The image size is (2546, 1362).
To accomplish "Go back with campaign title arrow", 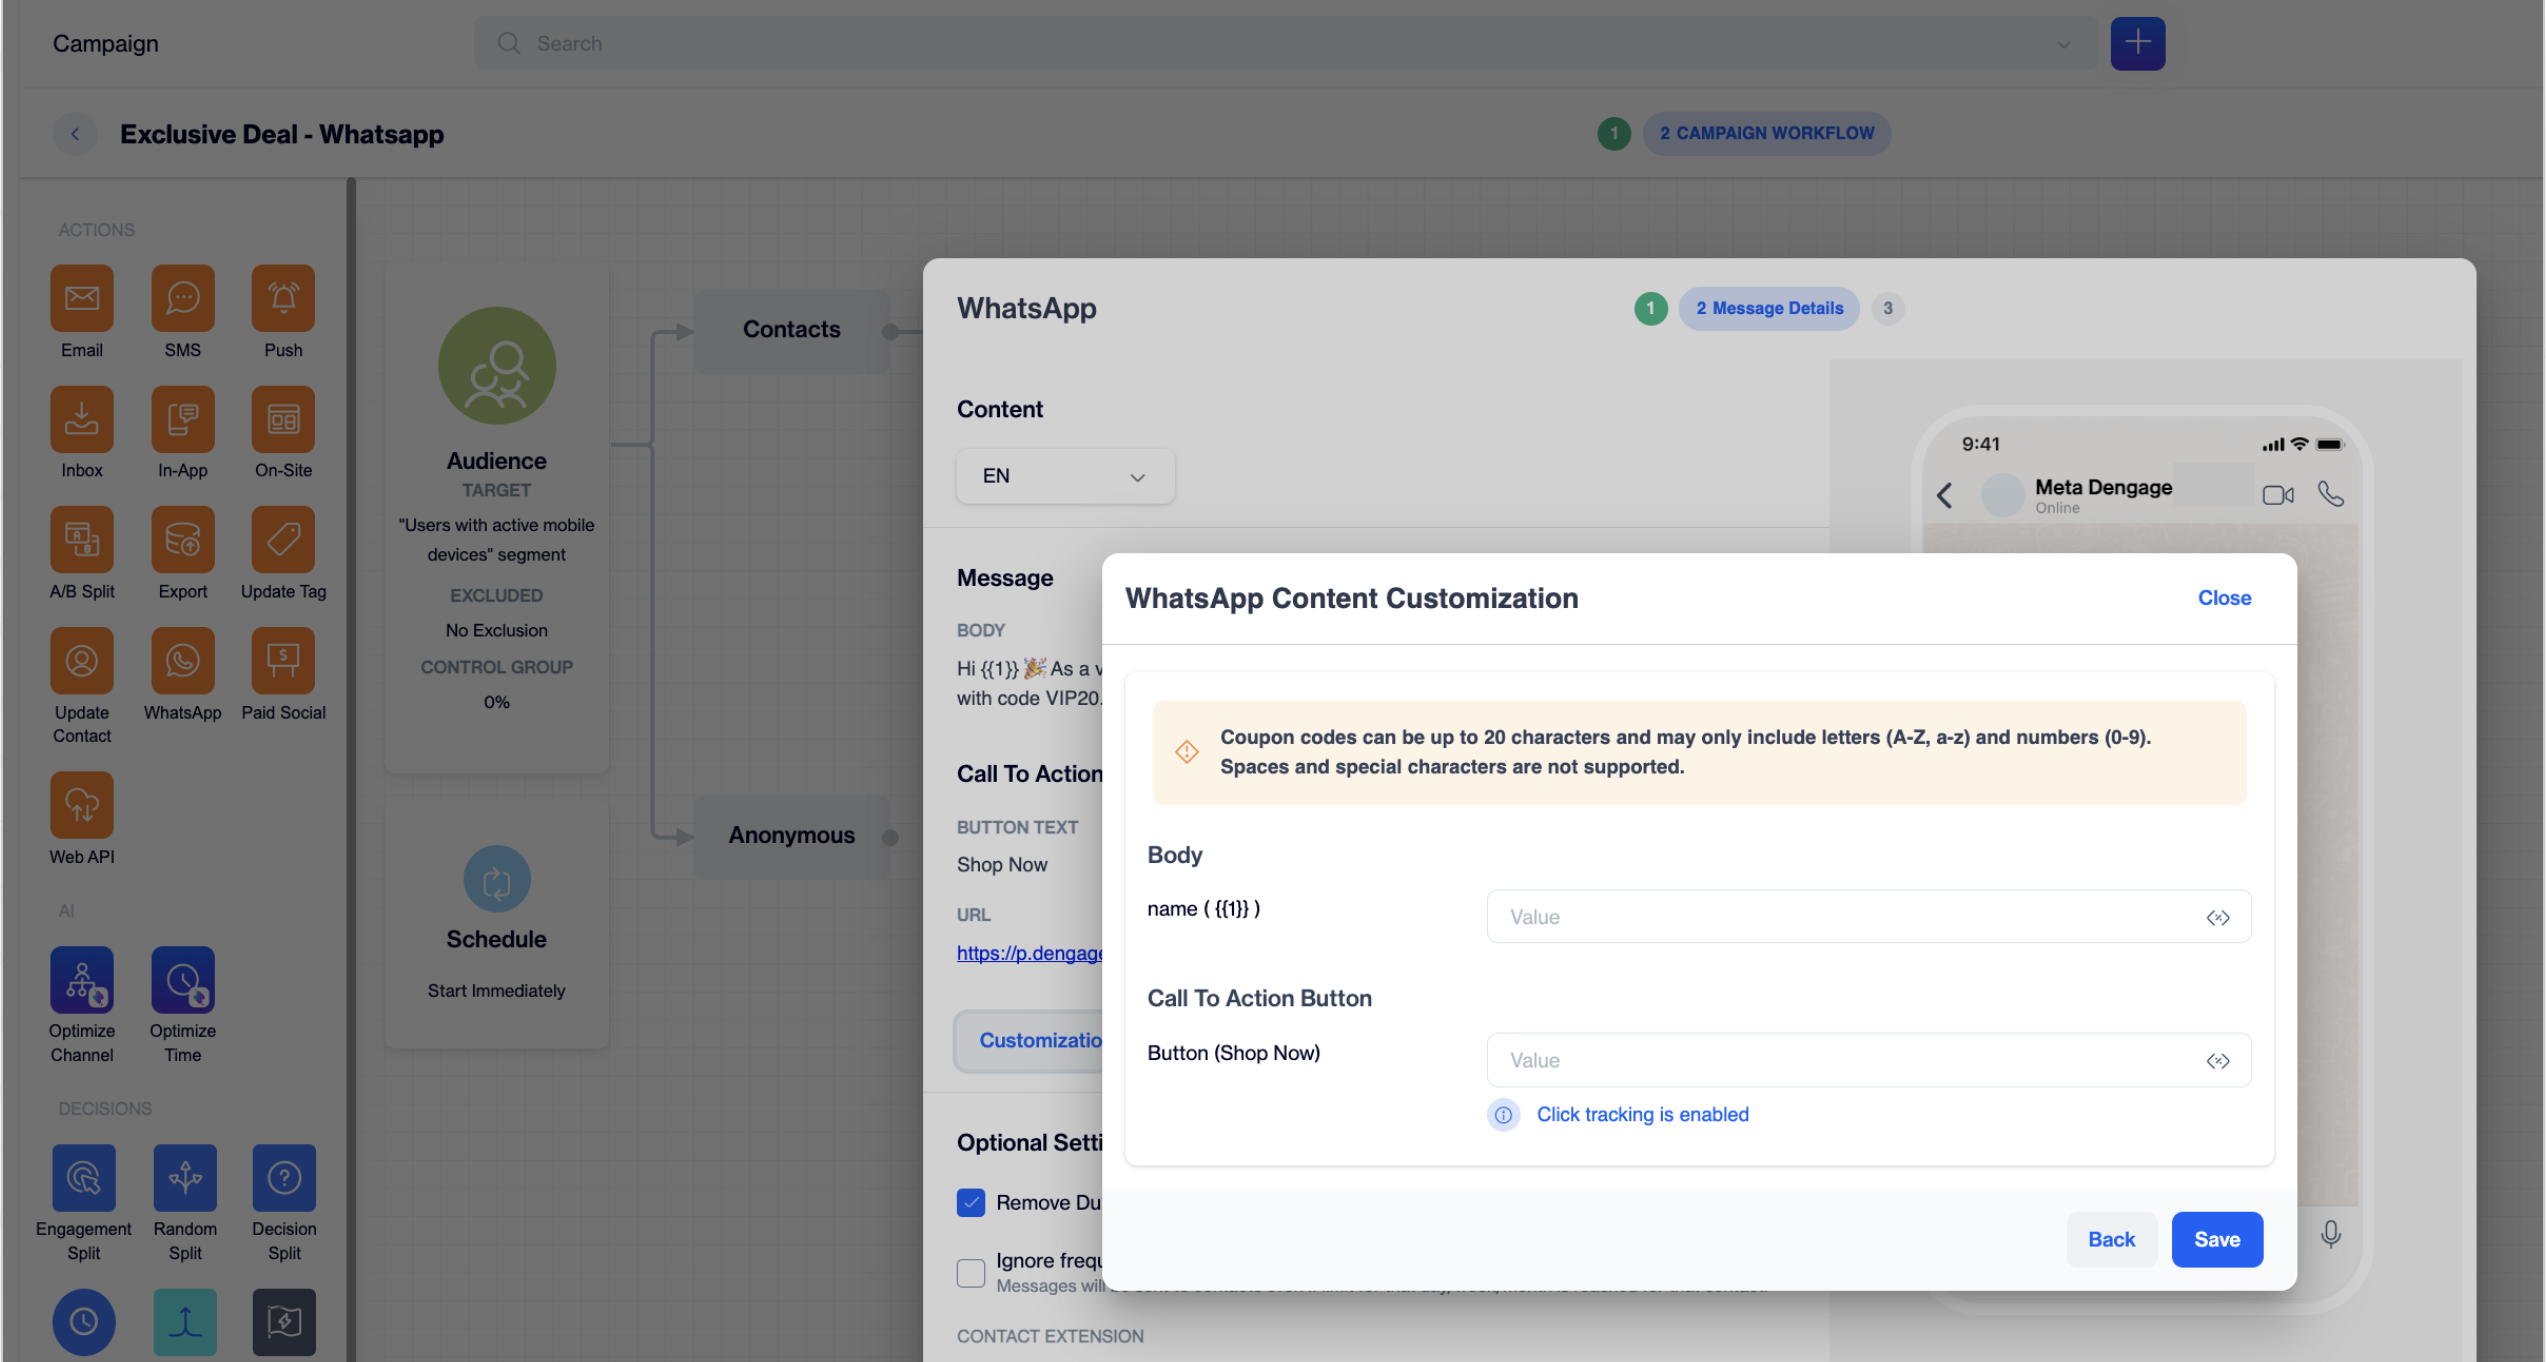I will click(x=75, y=134).
